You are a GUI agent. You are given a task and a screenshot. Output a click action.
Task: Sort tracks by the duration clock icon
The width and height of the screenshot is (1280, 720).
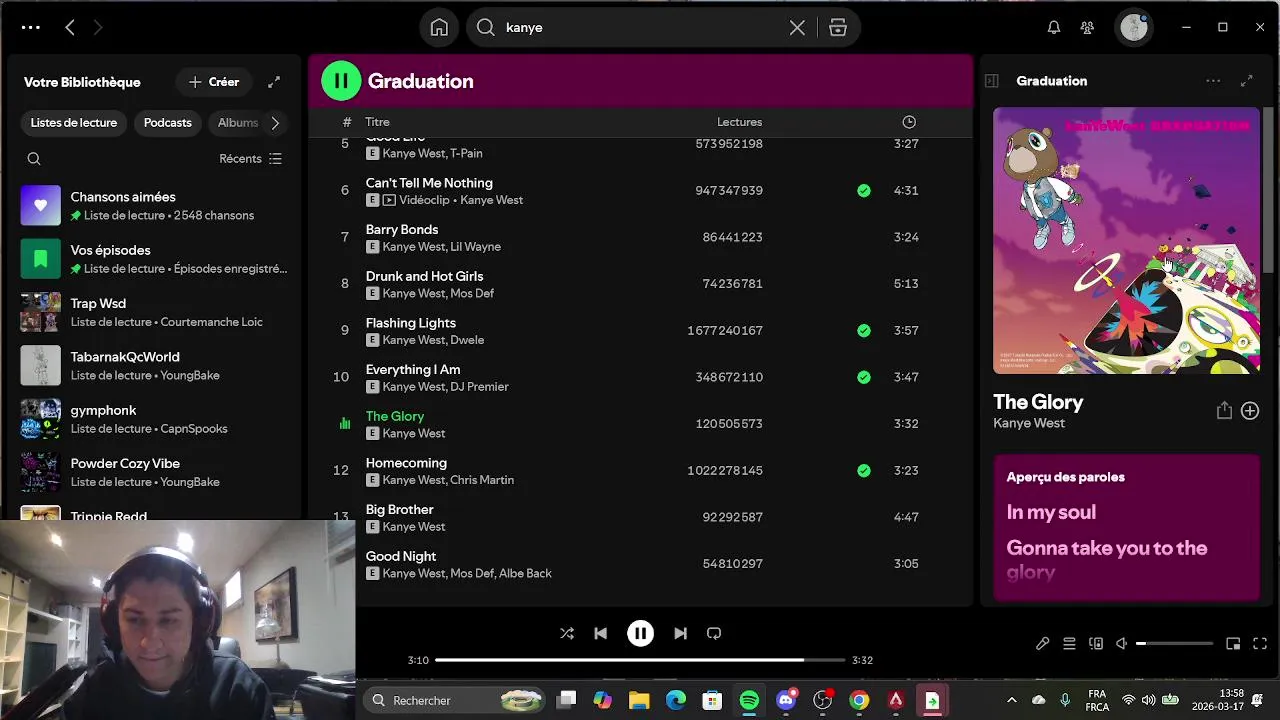[x=909, y=122]
